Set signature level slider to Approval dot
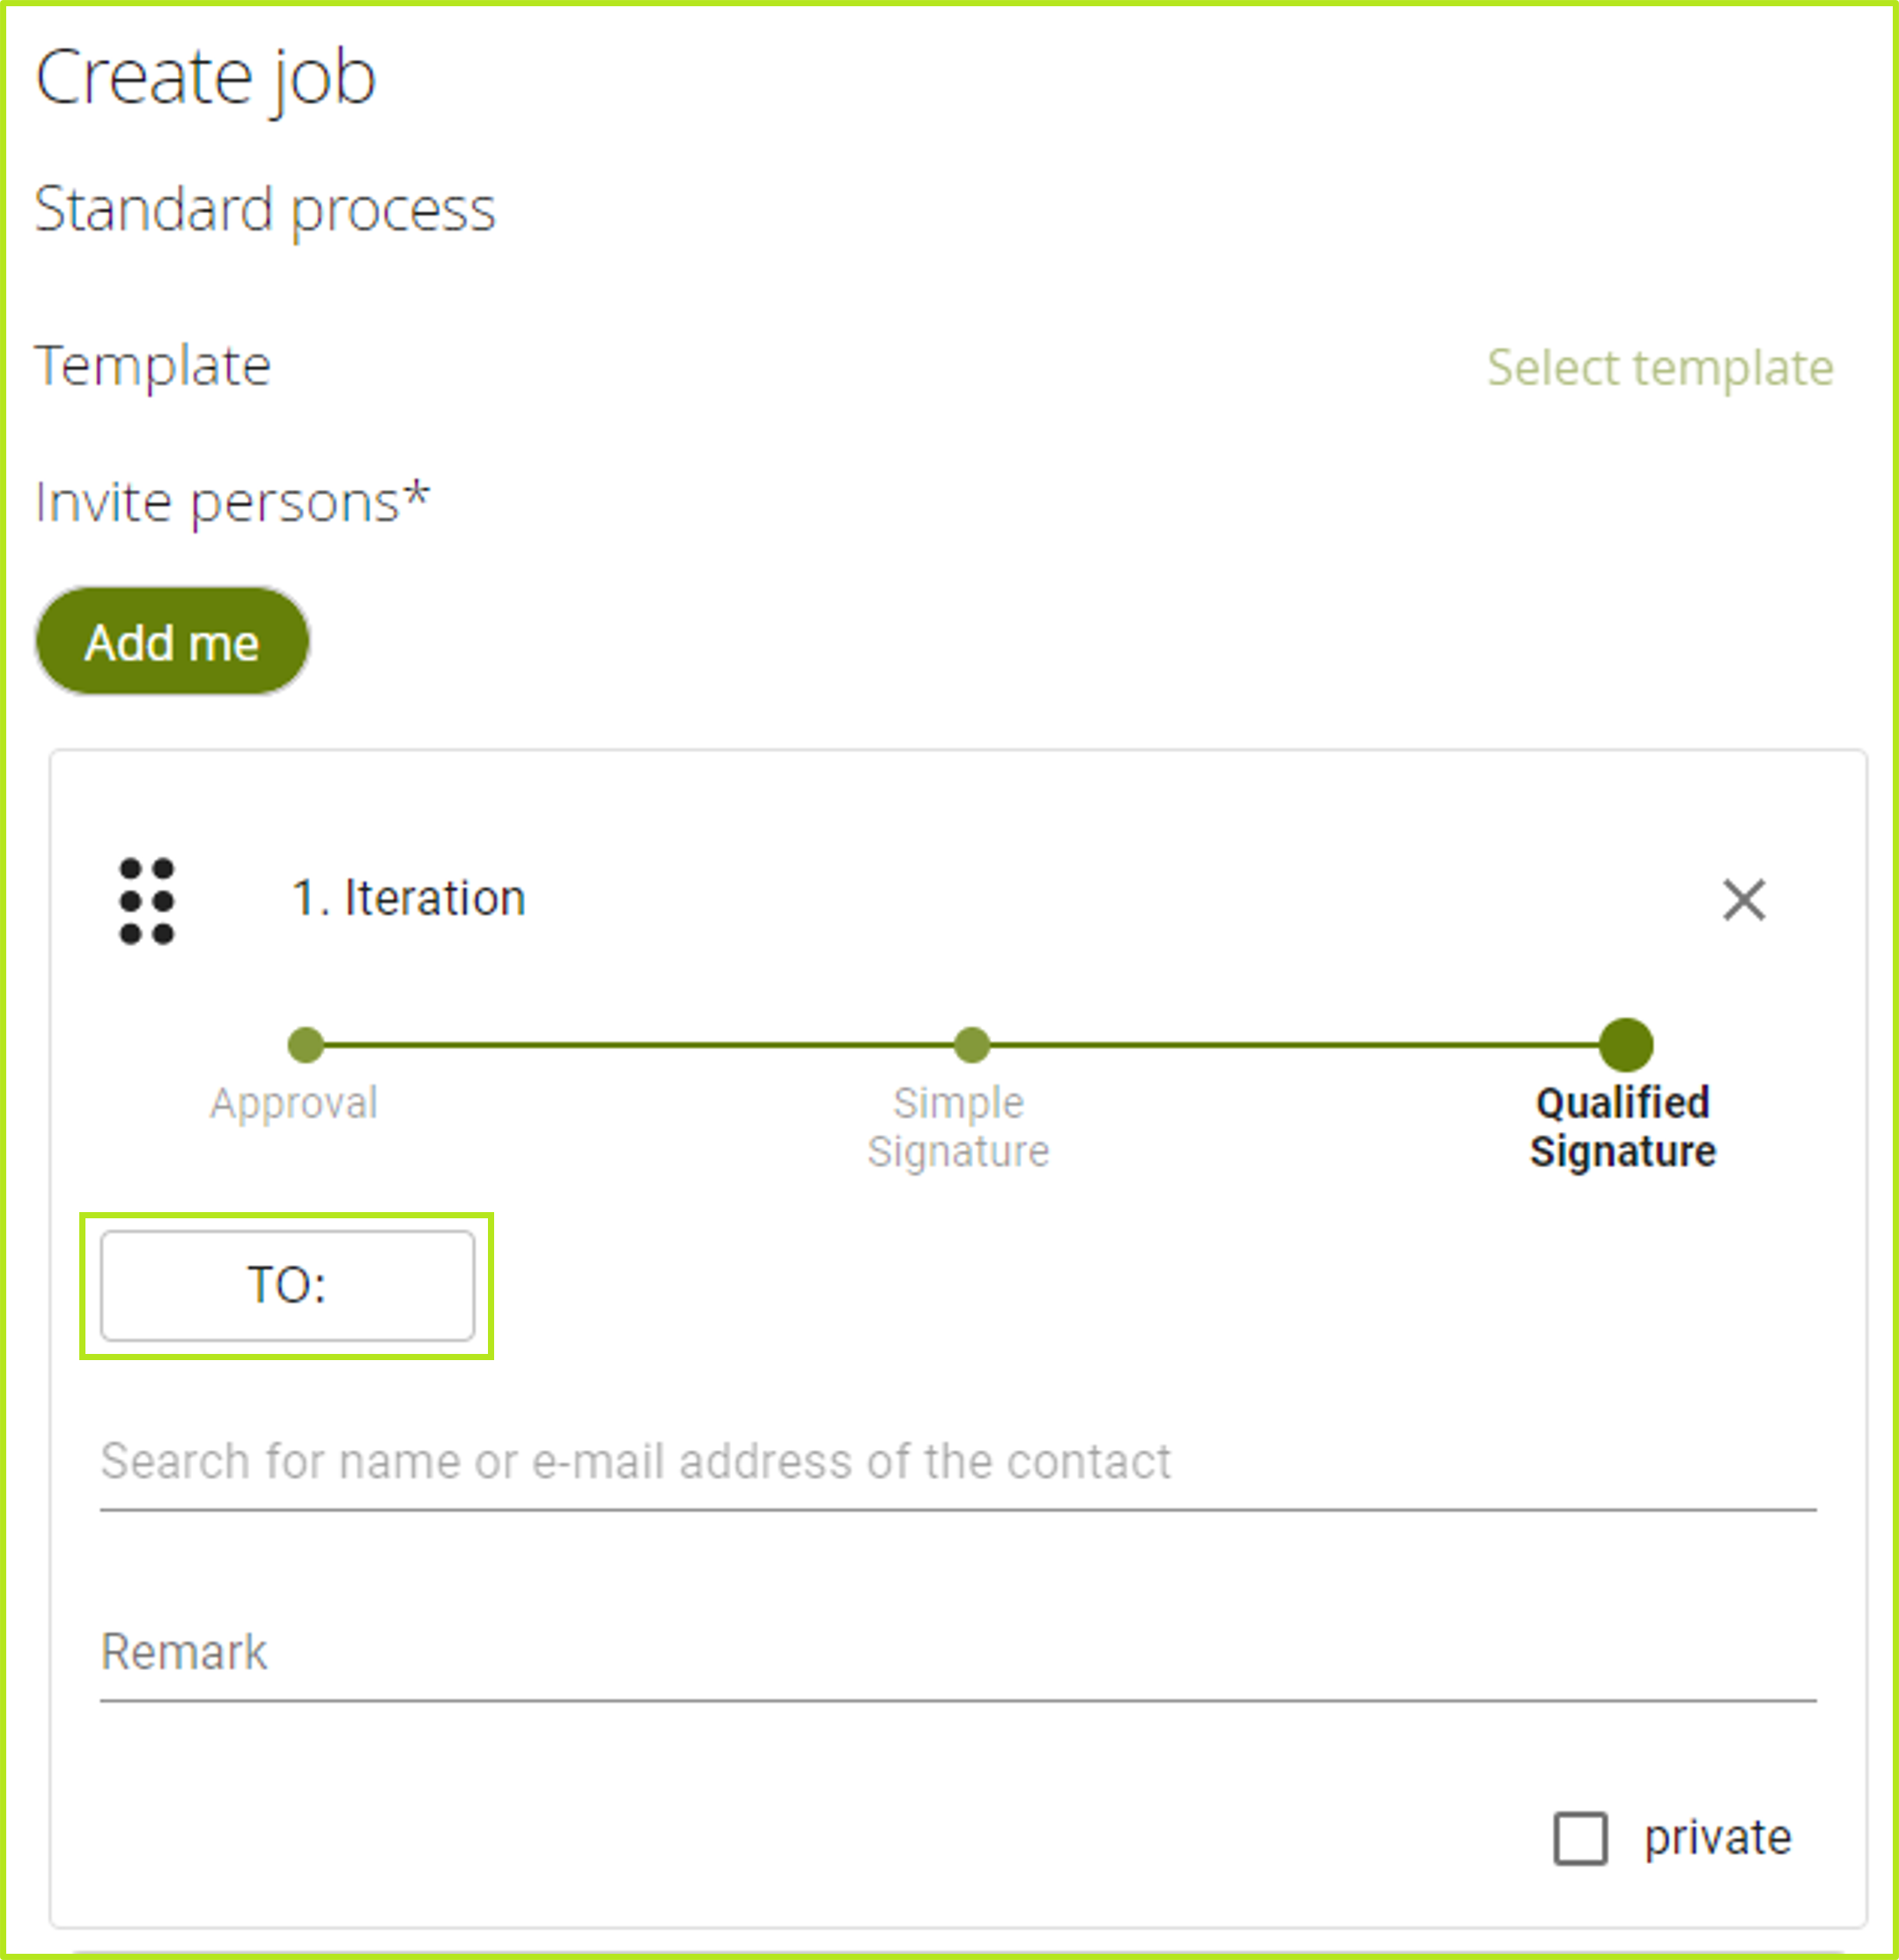Viewport: 1899px width, 1960px height. (305, 1045)
